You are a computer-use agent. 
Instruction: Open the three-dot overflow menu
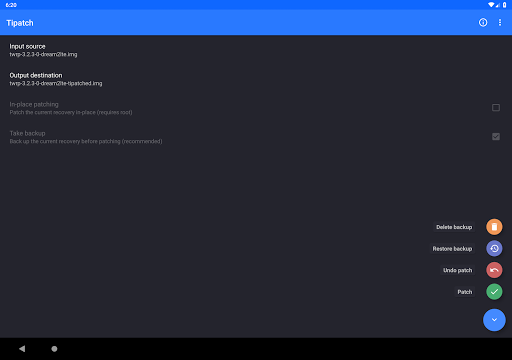pyautogui.click(x=500, y=22)
